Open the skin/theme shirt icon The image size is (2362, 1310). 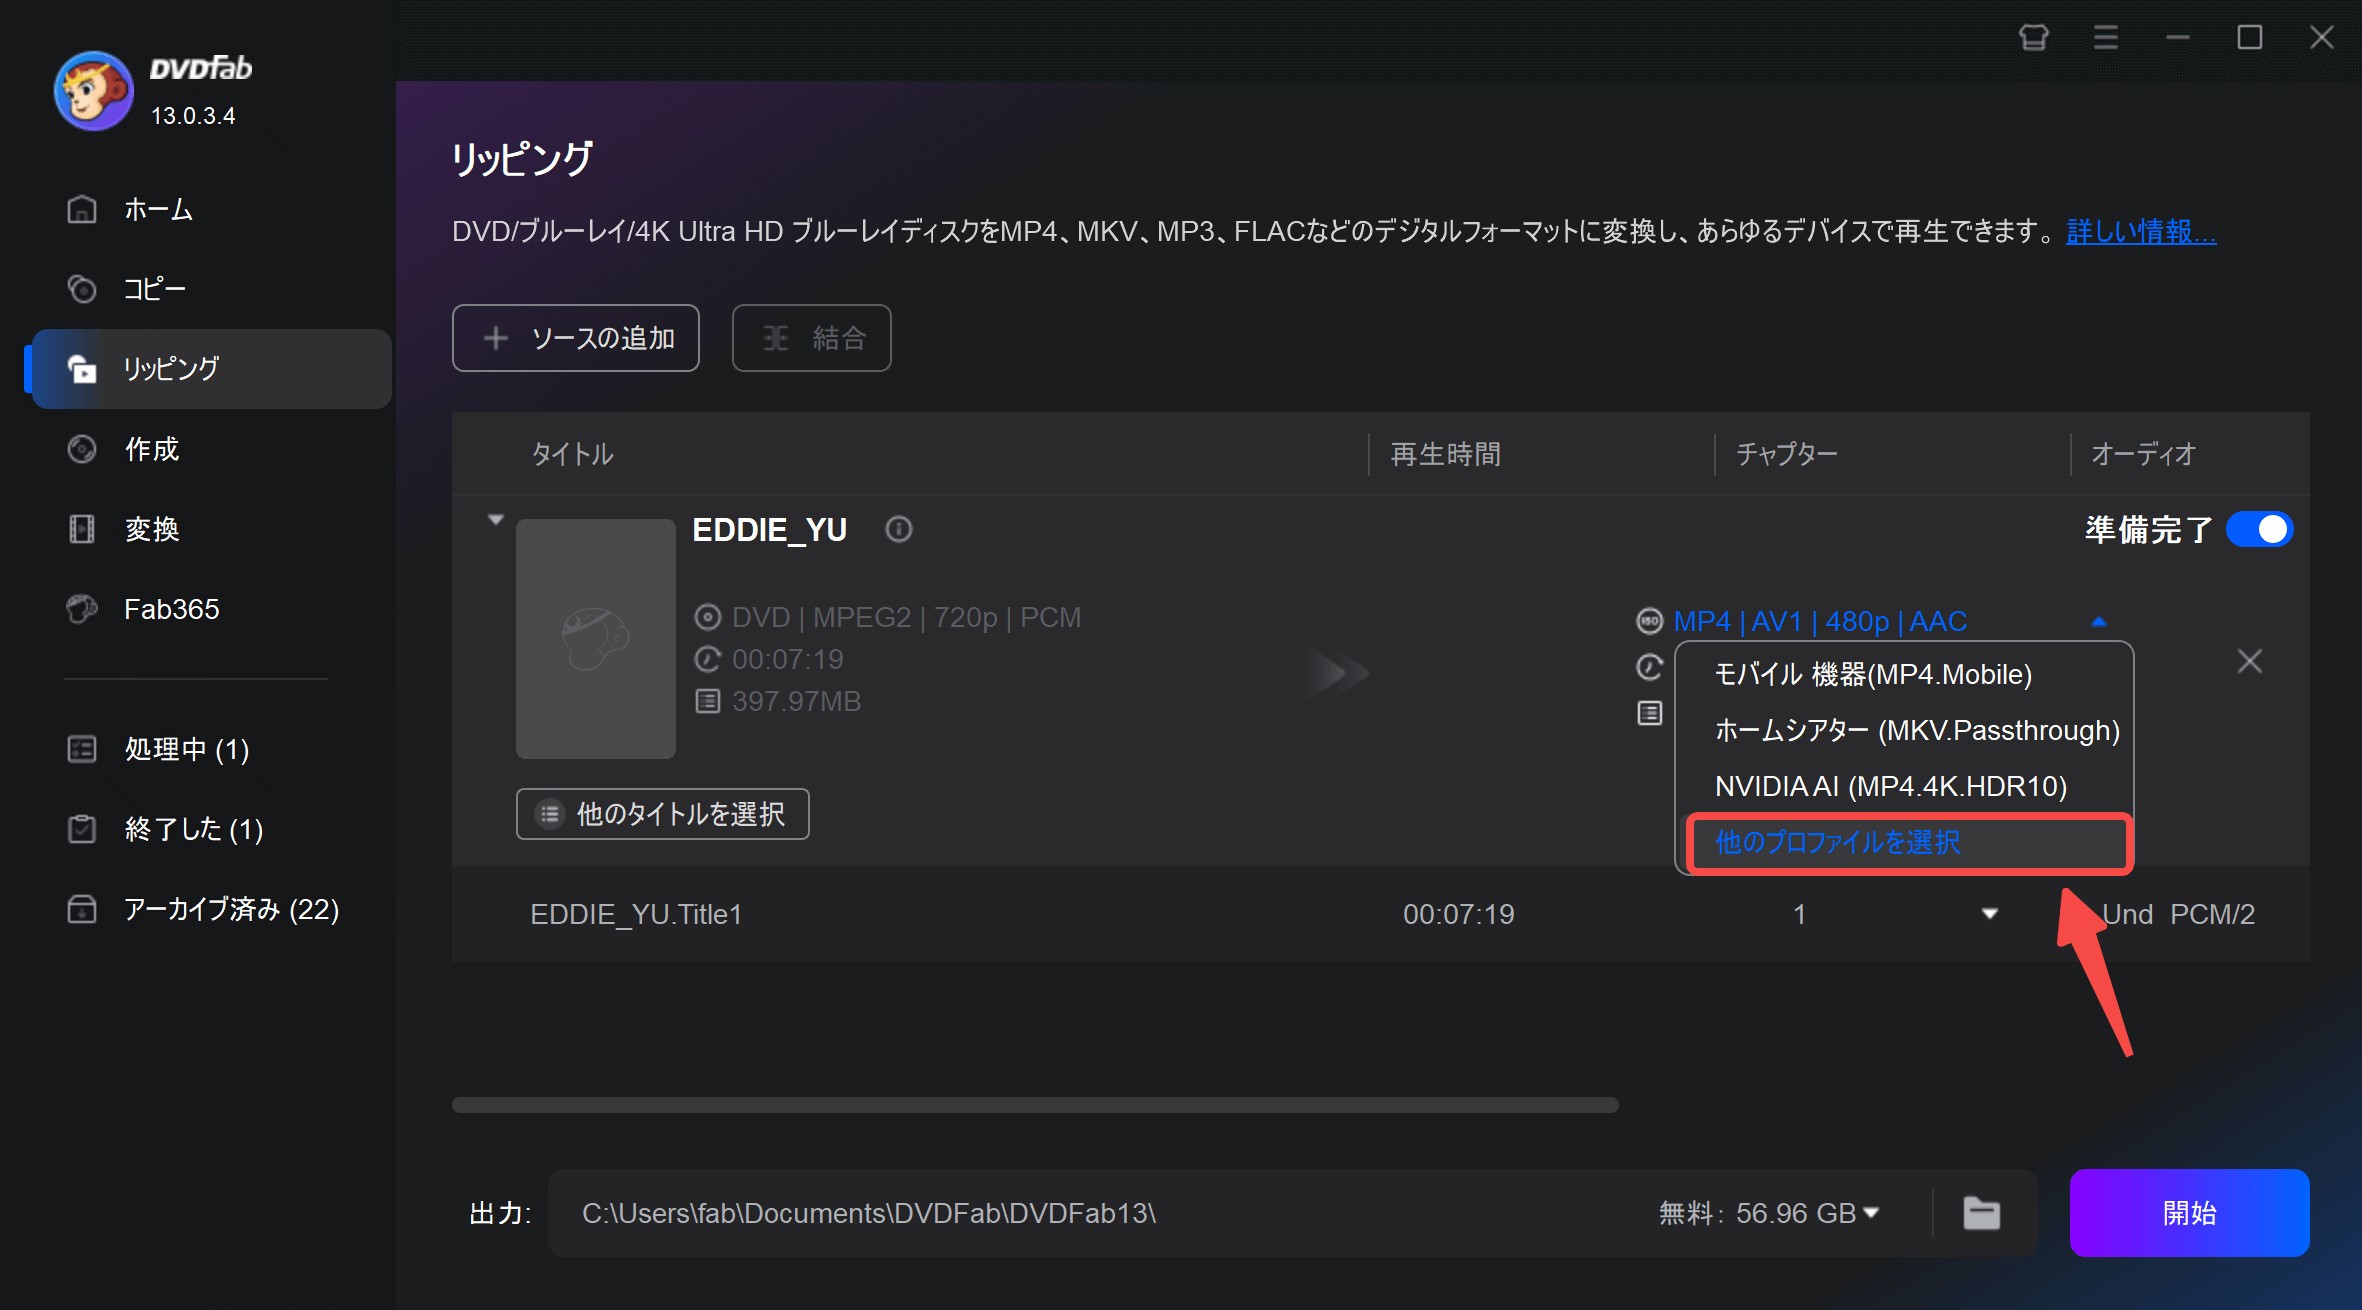(2033, 38)
